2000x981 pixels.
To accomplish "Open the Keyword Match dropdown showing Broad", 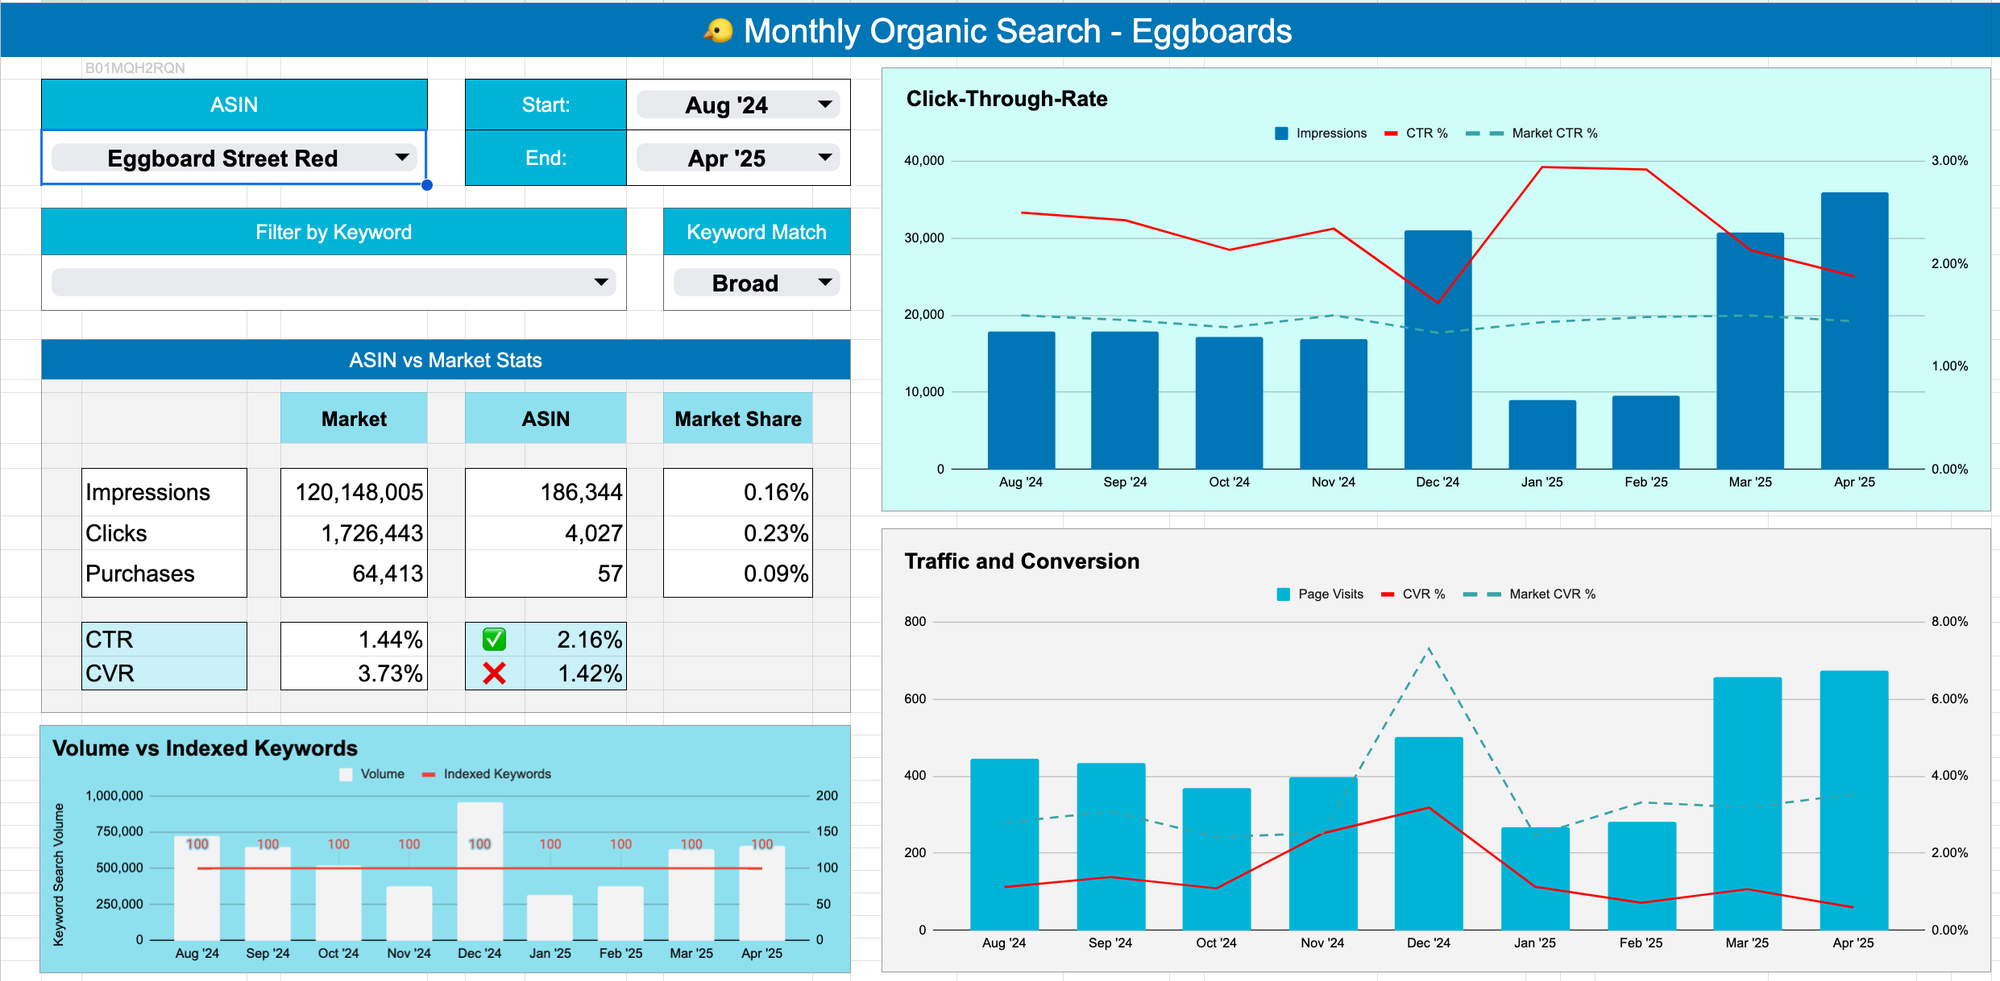I will 757,283.
